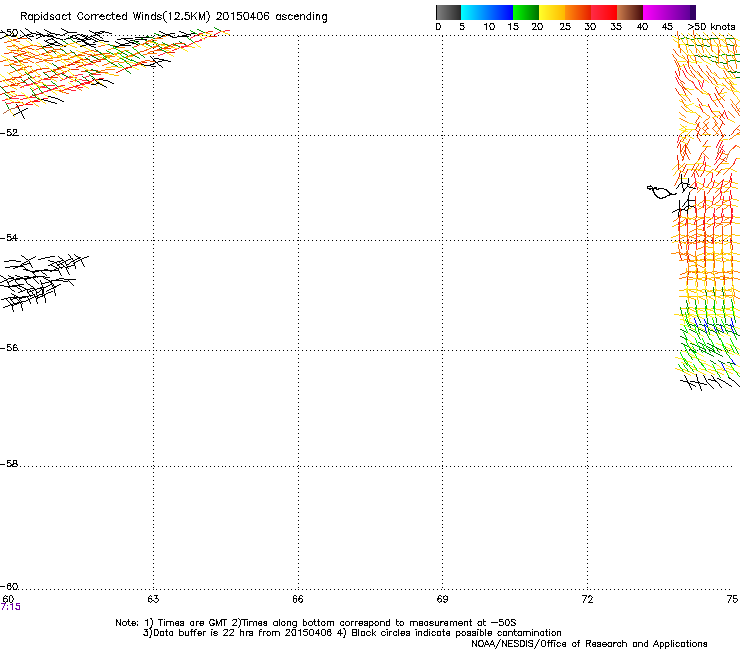The width and height of the screenshot is (740, 650).
Task: Click the longitude label '69'
Action: pos(442,599)
